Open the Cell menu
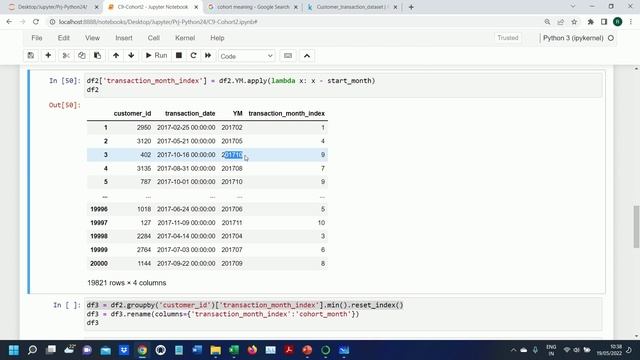 [153, 38]
